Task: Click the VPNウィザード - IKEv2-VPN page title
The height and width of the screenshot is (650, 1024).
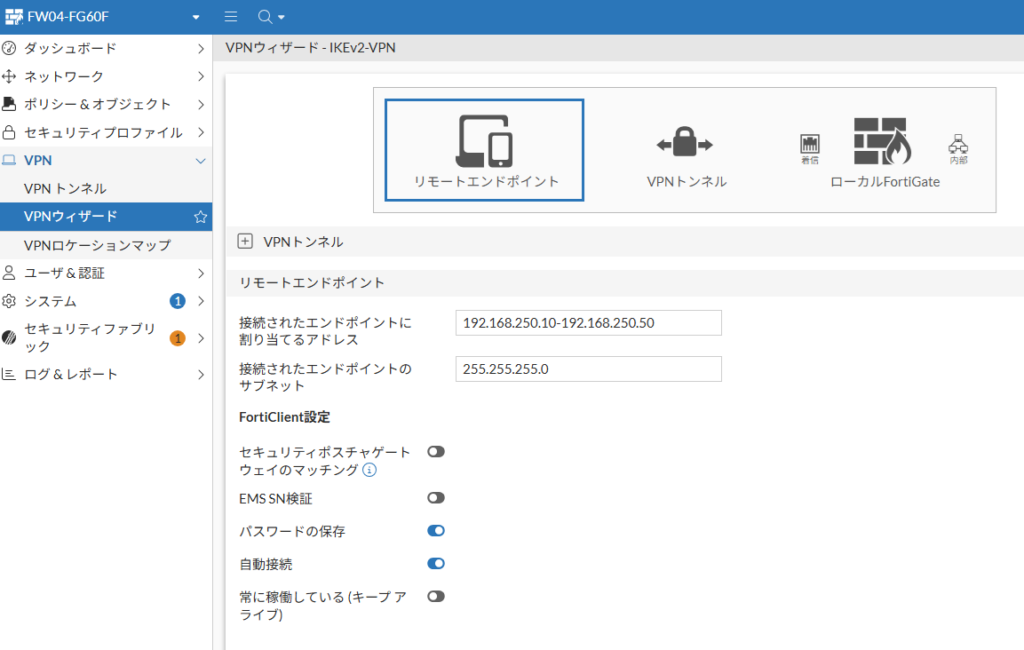Action: [x=310, y=48]
